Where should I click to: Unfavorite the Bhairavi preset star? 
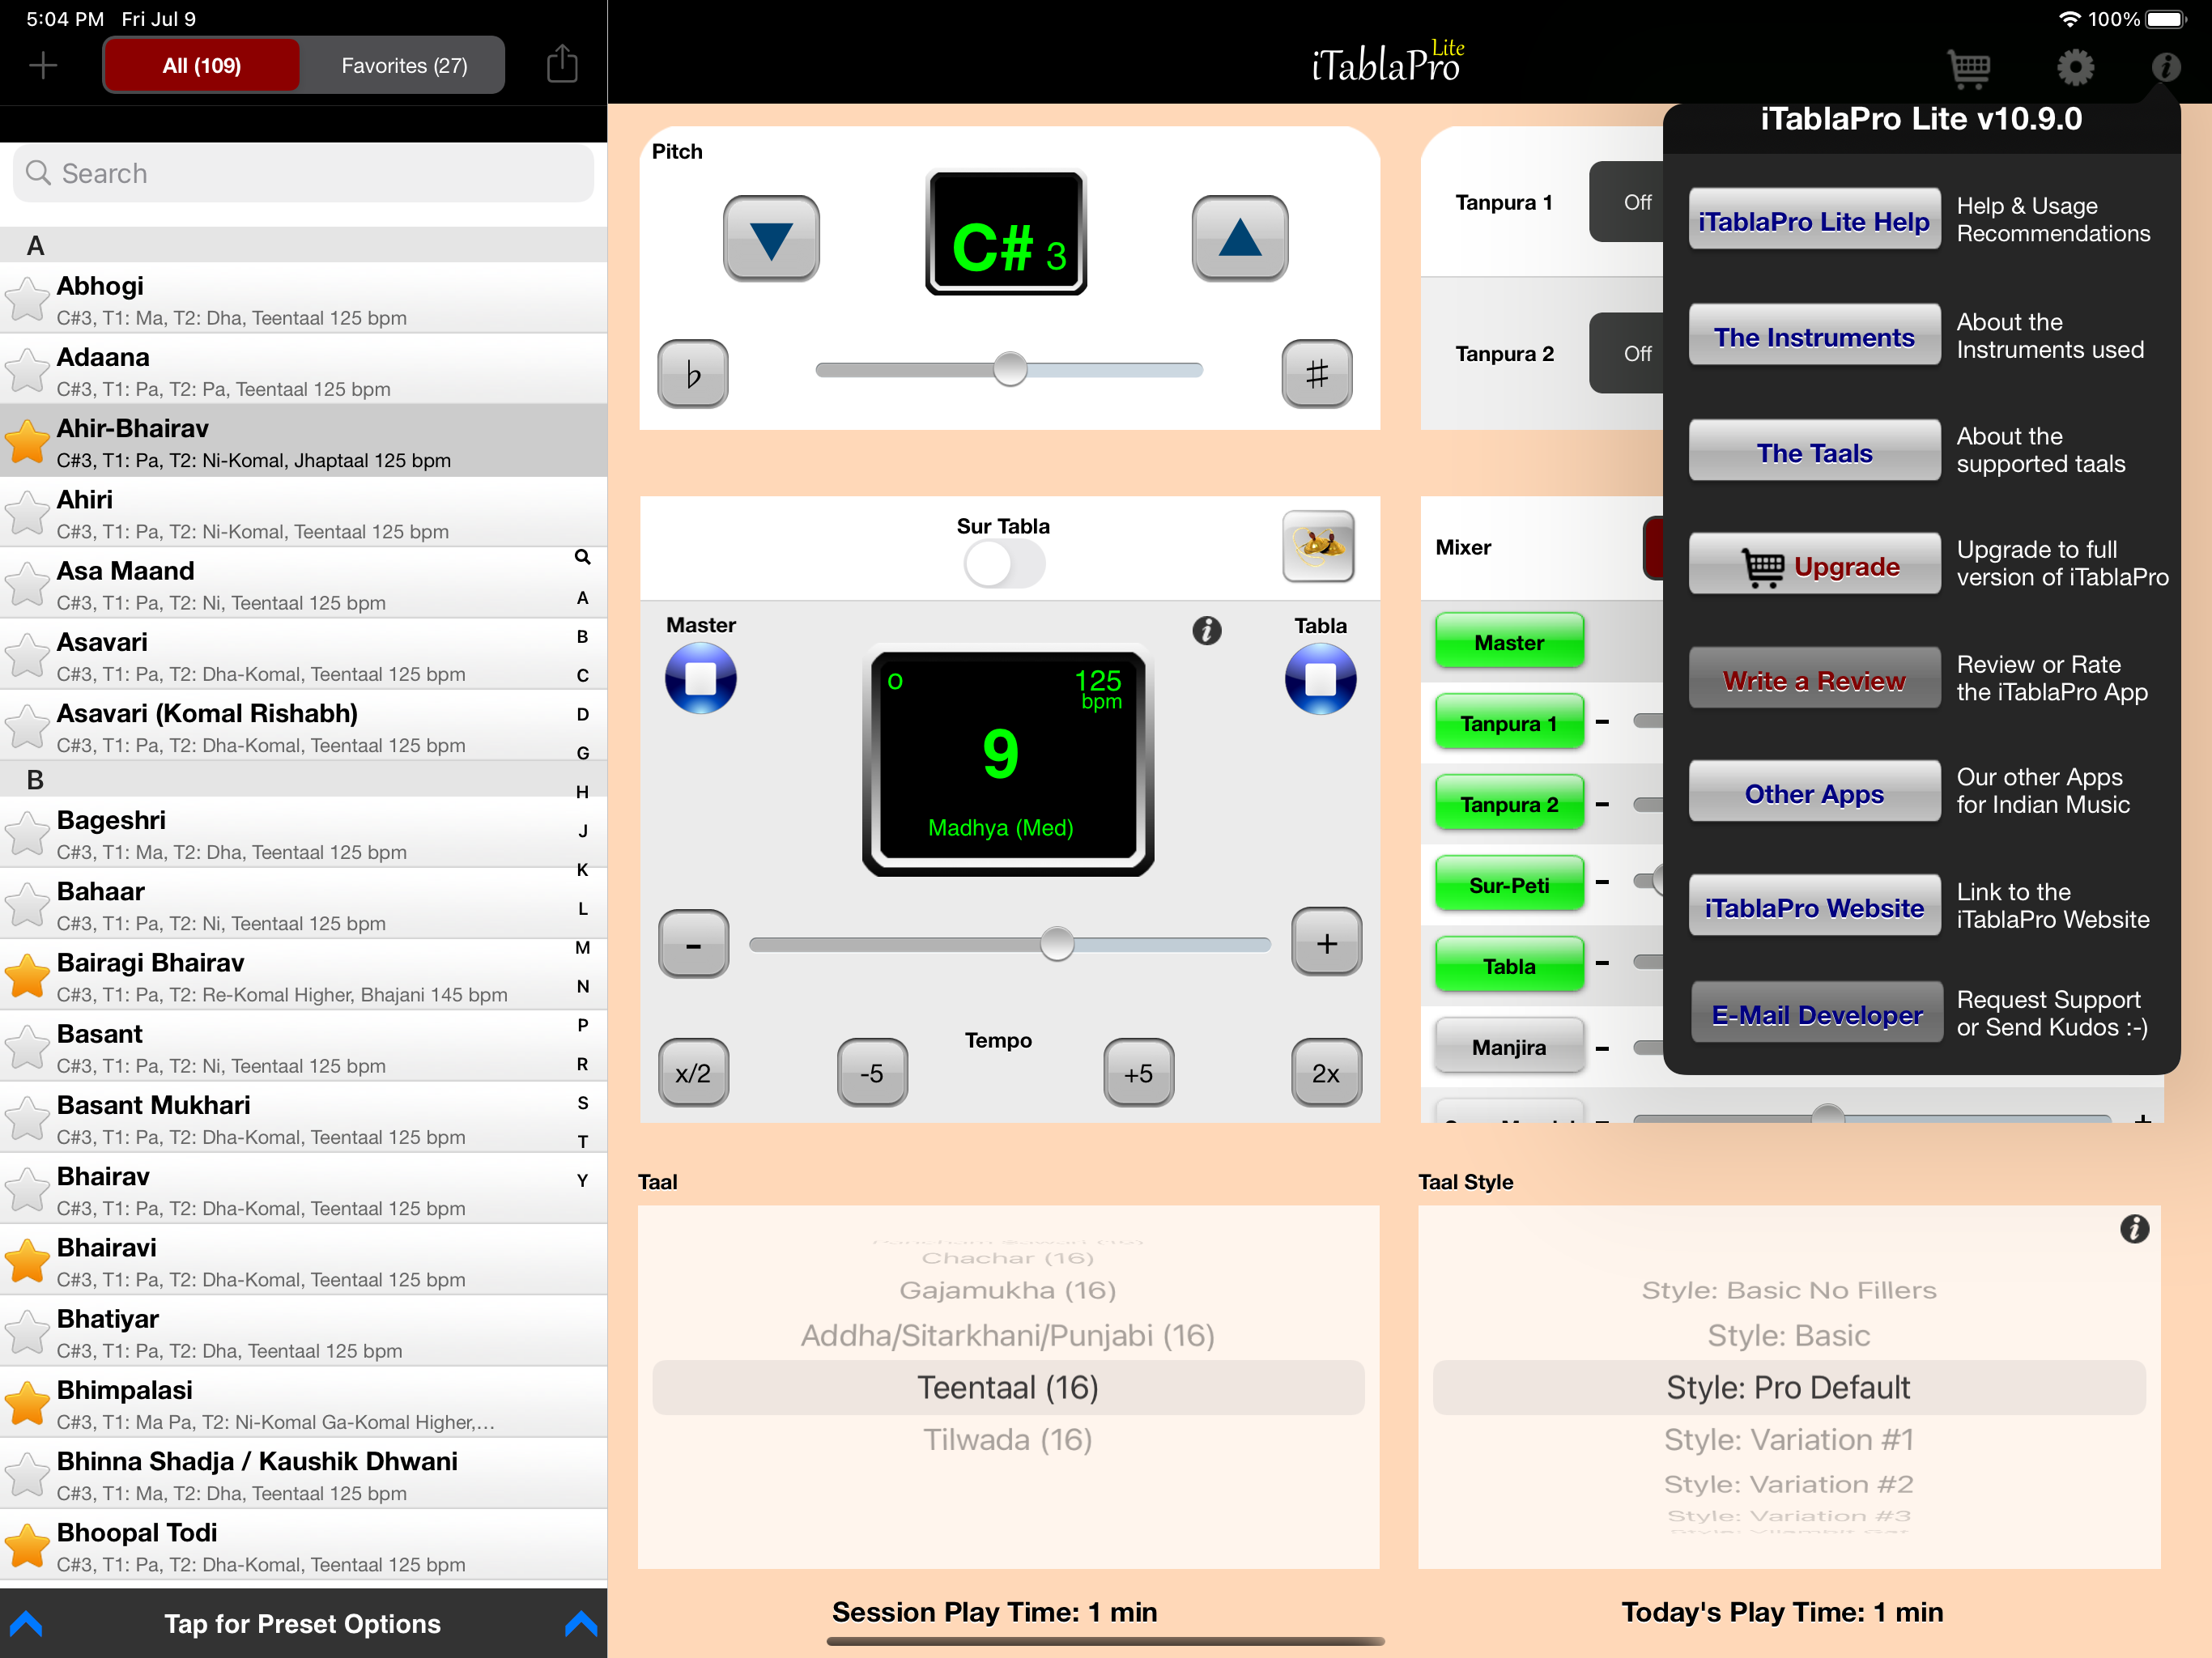pyautogui.click(x=27, y=1260)
